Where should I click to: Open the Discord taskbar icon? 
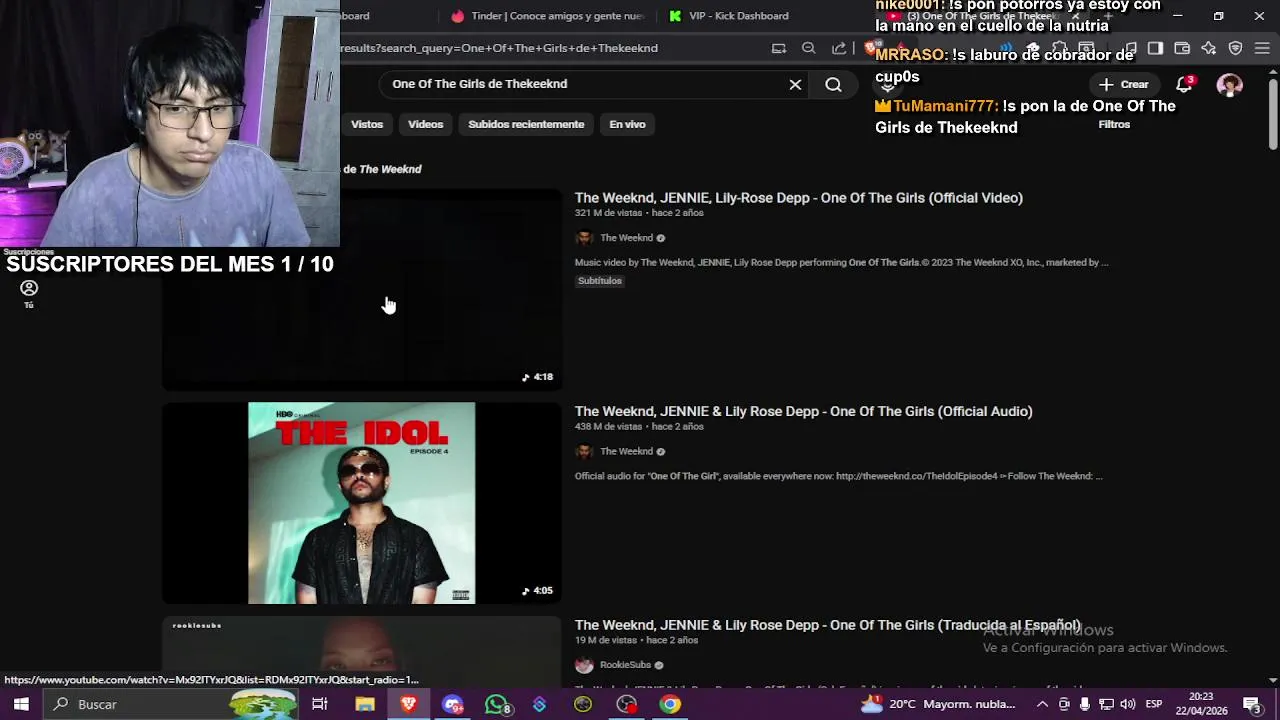click(x=453, y=704)
